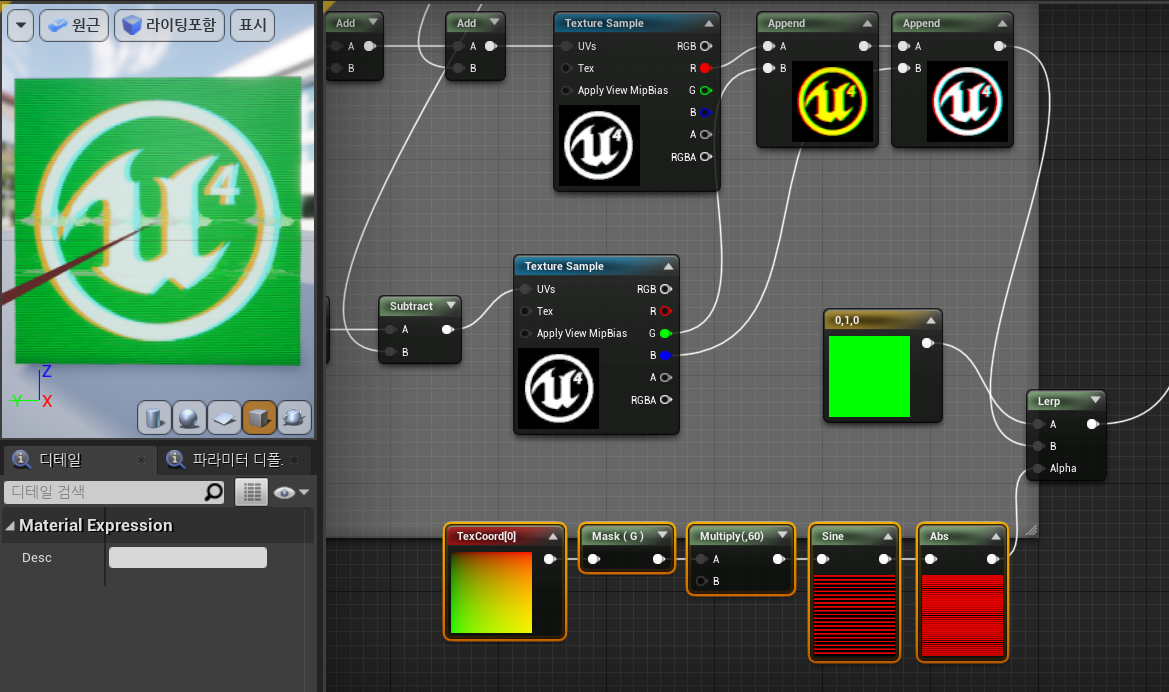Open the property matrix grid view icon
1169x692 pixels.
tap(252, 492)
